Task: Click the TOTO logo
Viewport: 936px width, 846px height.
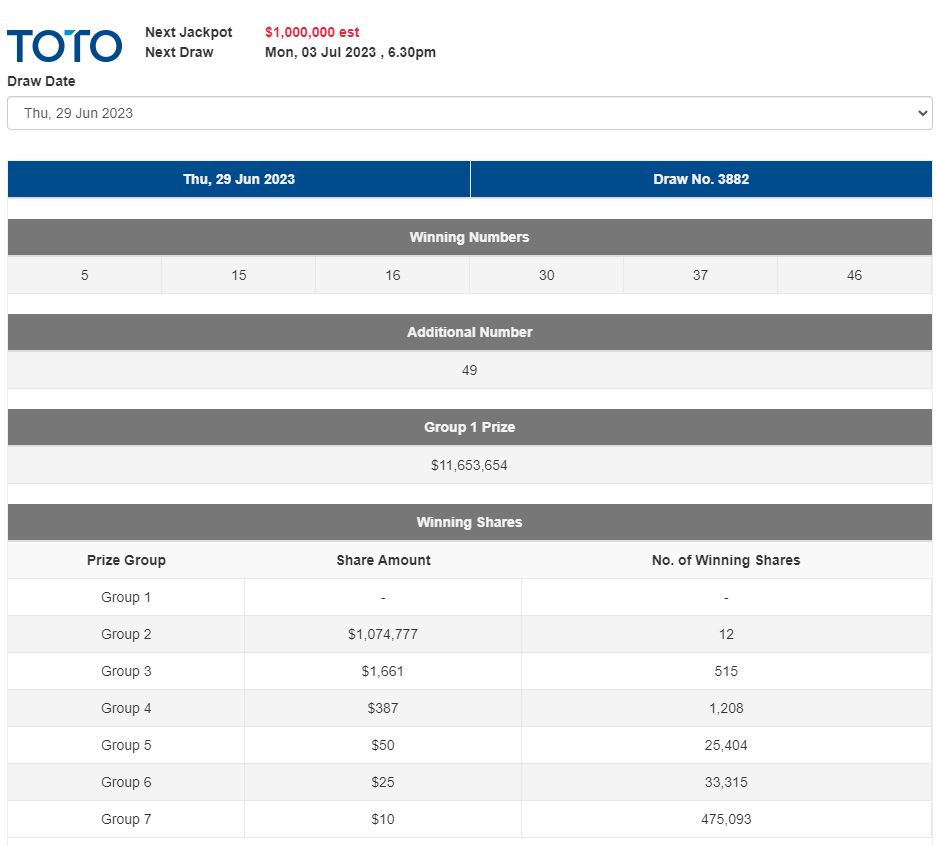Action: [64, 45]
